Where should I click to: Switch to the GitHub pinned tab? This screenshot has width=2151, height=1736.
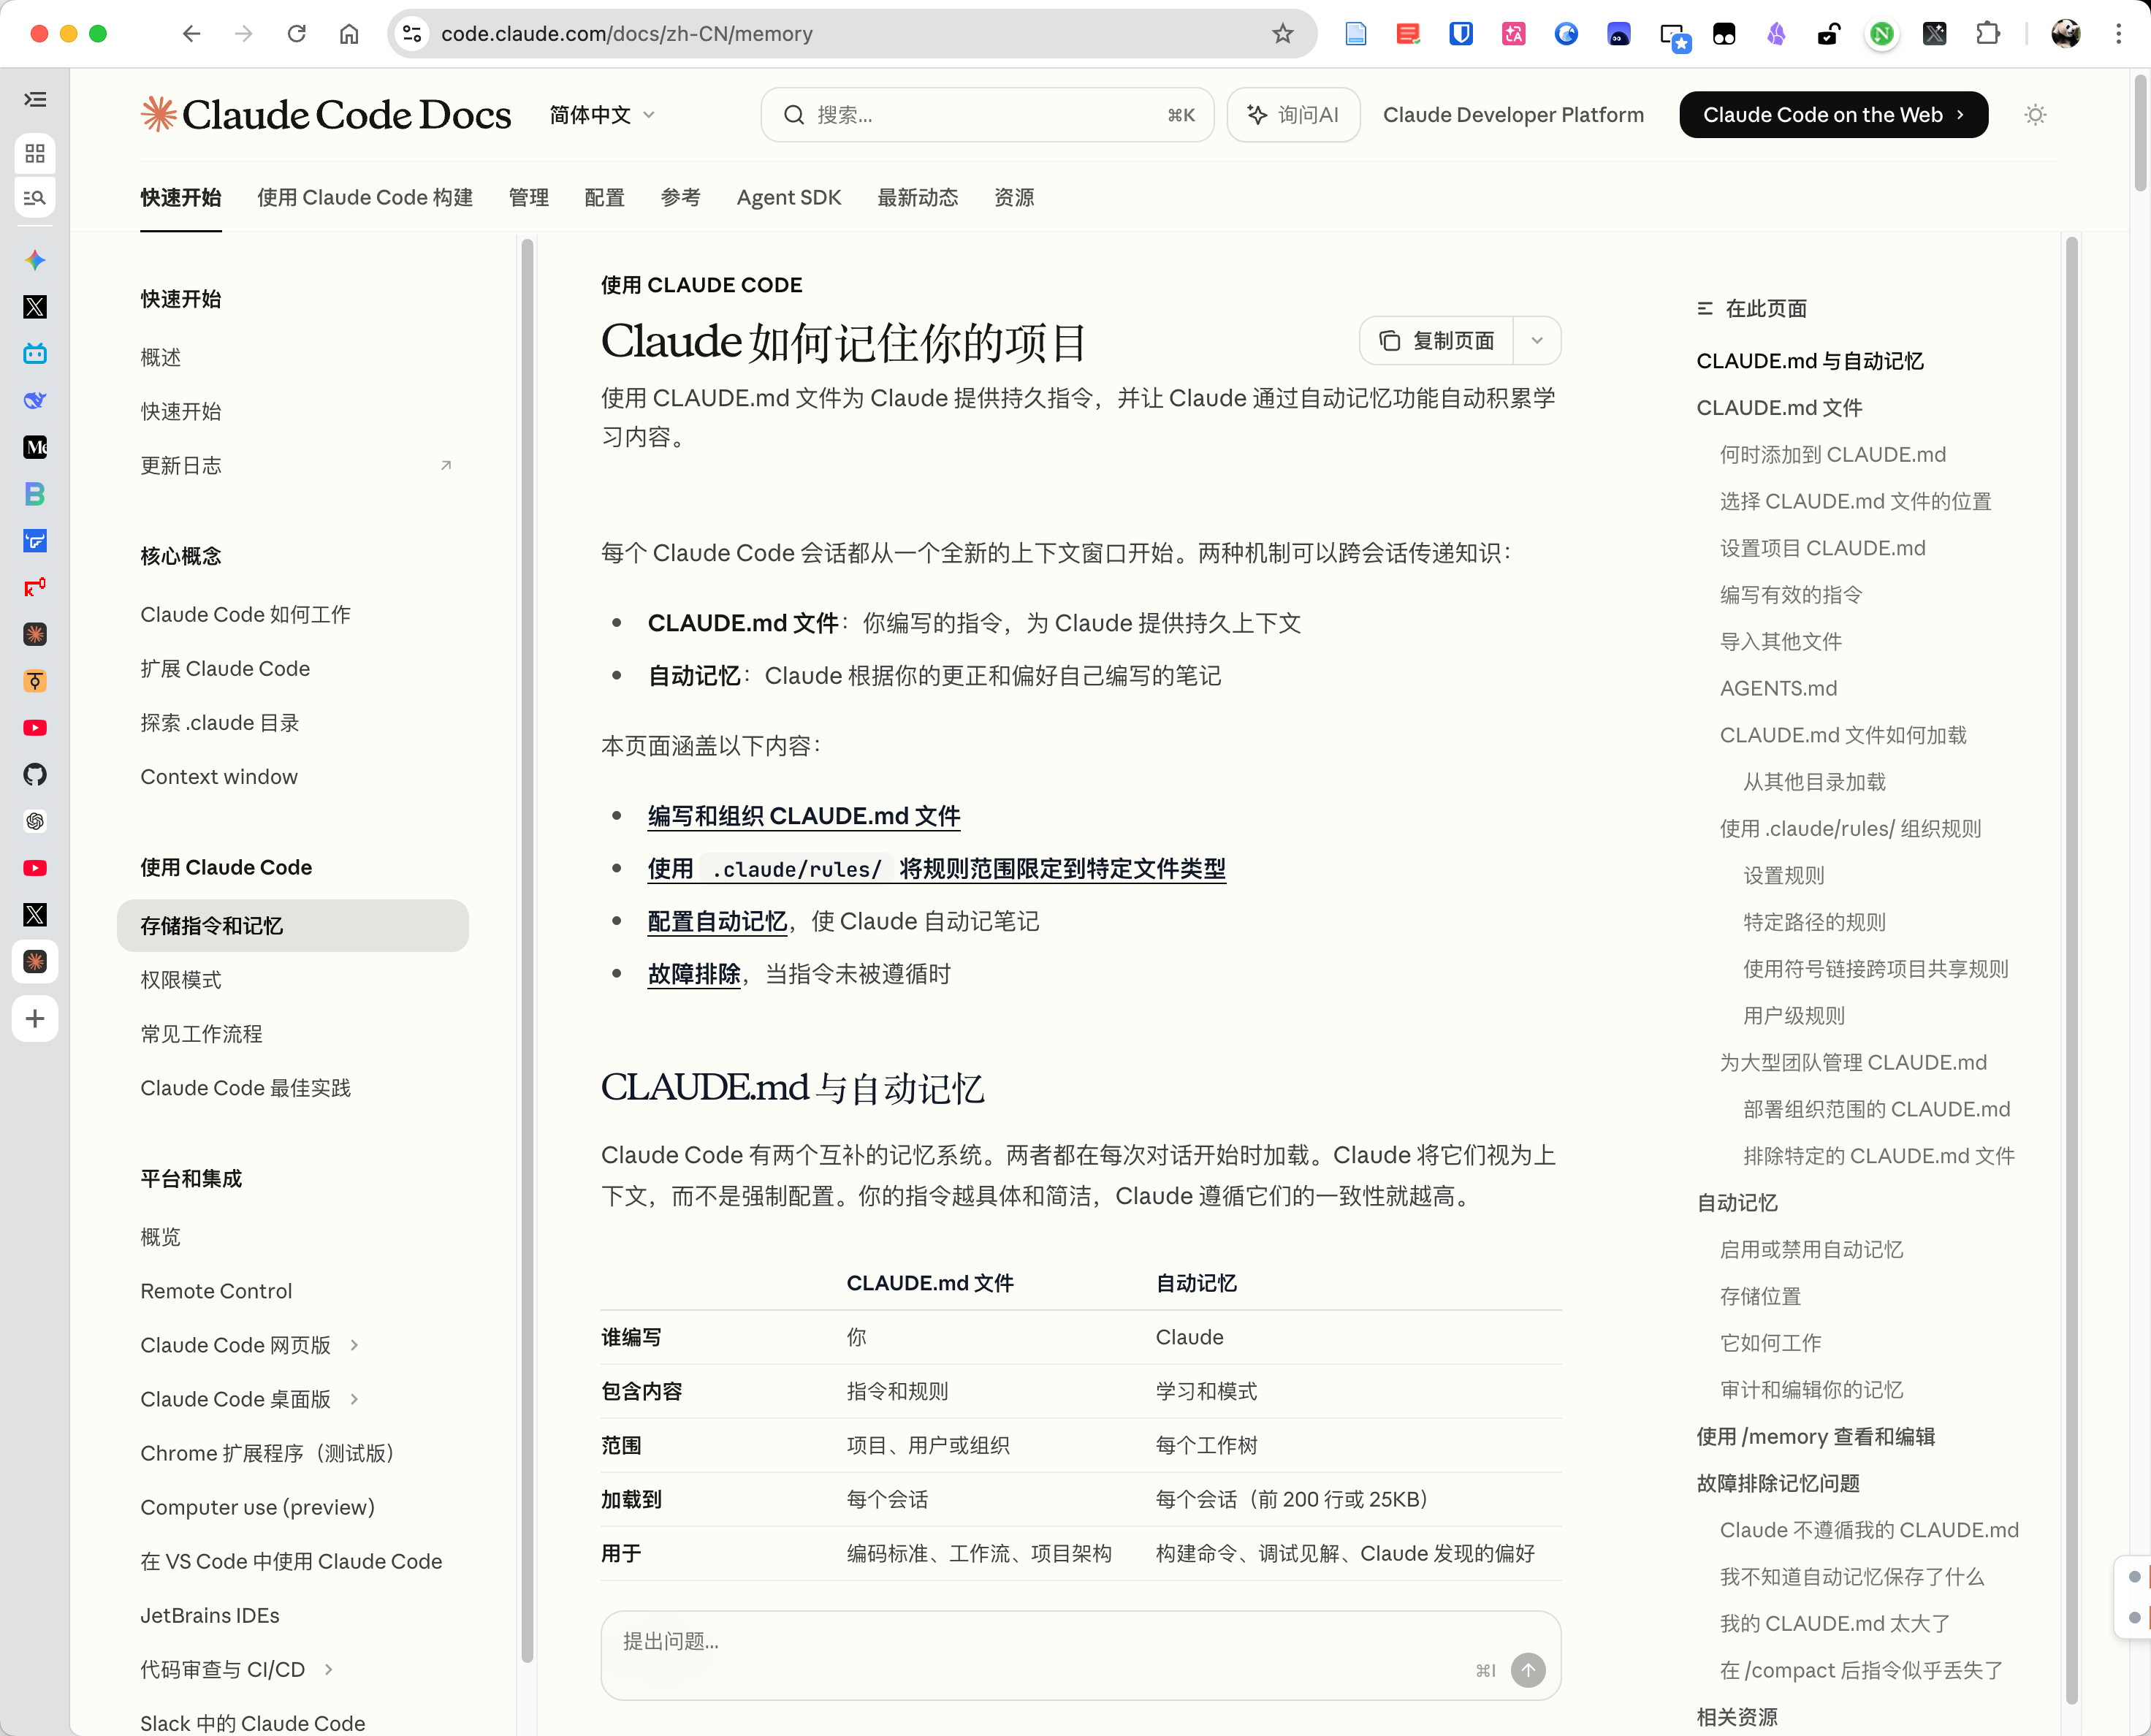pos(35,774)
